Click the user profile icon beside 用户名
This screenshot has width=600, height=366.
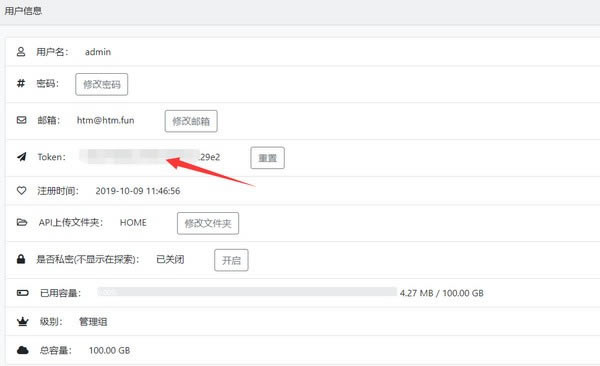(x=21, y=52)
